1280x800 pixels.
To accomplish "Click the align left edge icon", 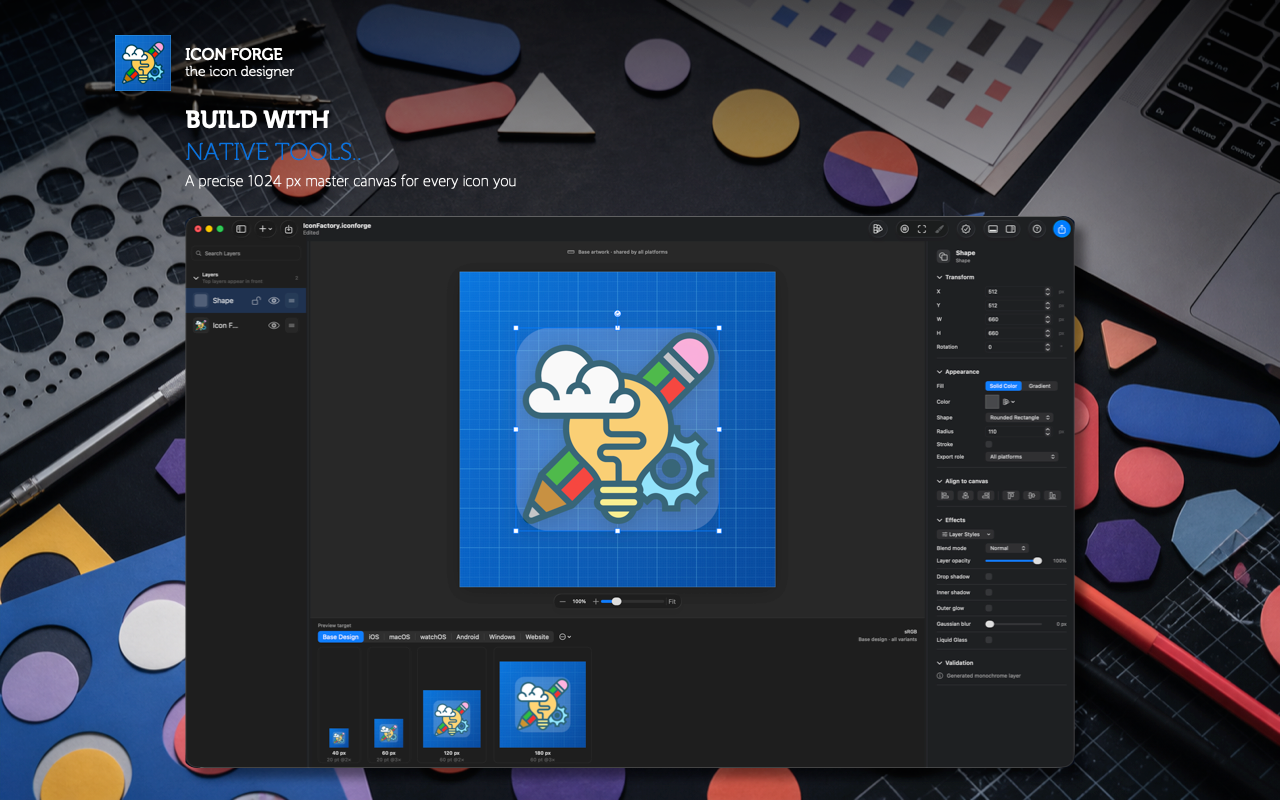I will tap(944, 495).
